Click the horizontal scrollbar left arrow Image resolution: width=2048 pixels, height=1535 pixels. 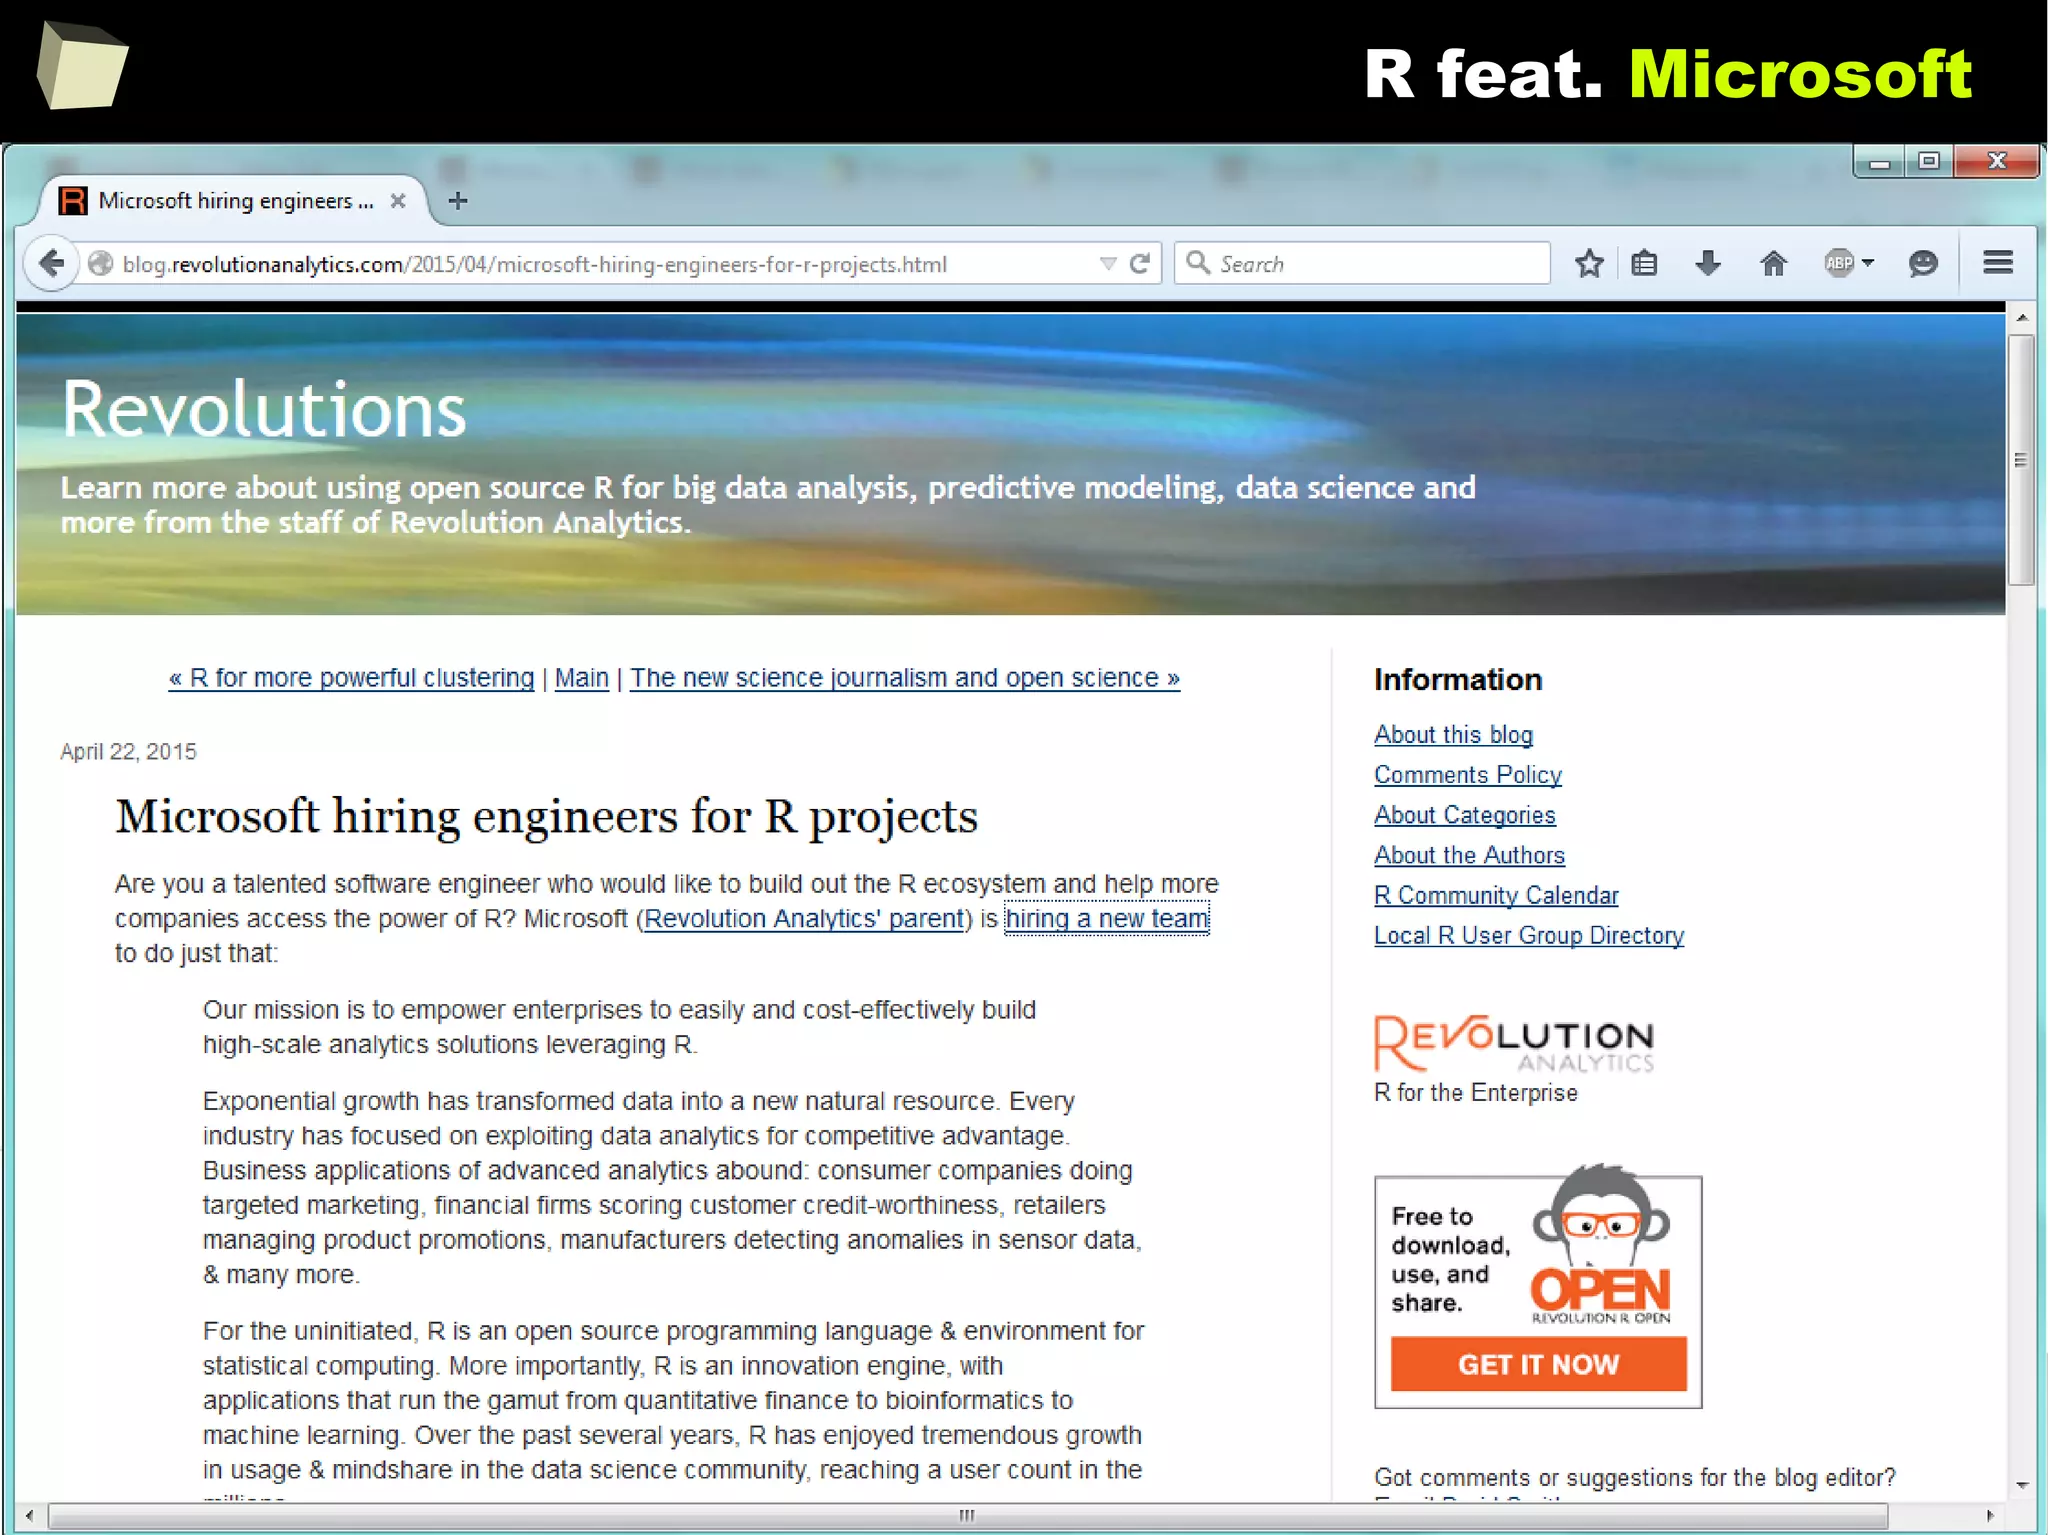click(29, 1515)
